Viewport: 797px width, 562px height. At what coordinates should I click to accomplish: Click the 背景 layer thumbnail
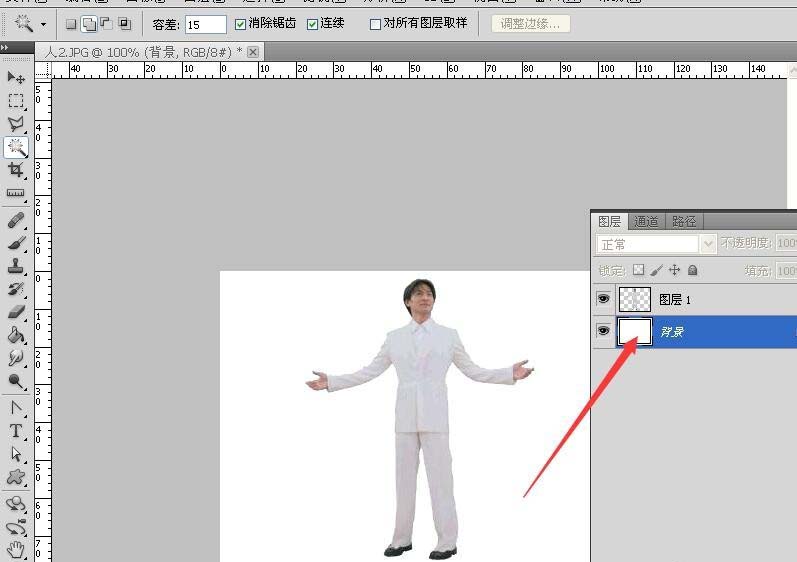634,332
